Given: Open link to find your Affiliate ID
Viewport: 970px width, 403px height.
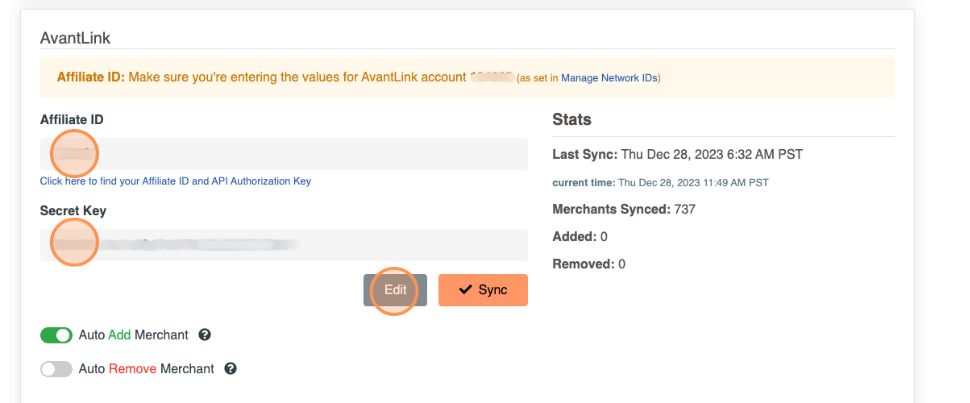Looking at the screenshot, I should coord(175,181).
